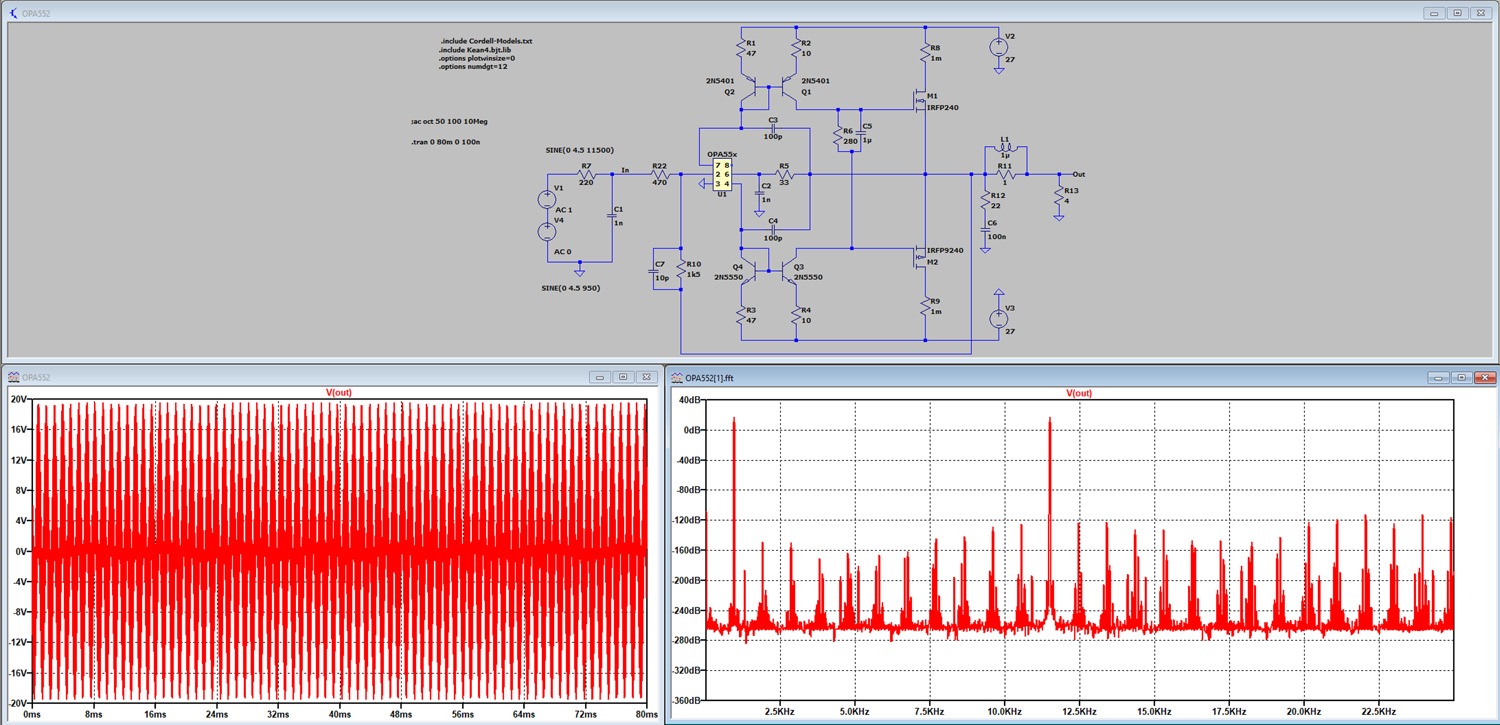Image resolution: width=1500 pixels, height=725 pixels.
Task: Select resistor R22 470 symbol
Action: (x=659, y=174)
